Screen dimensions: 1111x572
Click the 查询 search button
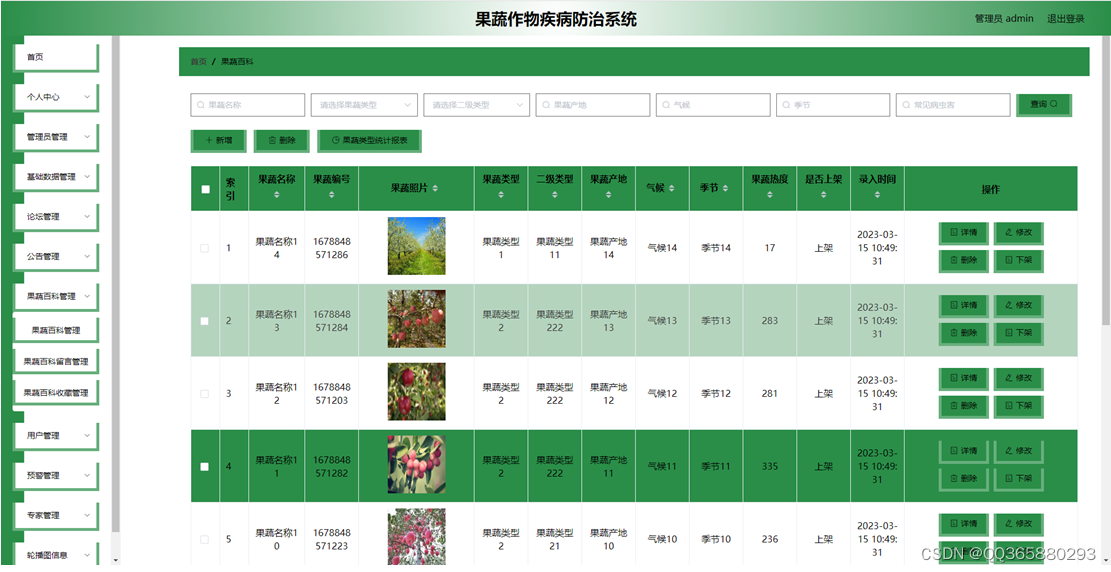coord(1043,104)
